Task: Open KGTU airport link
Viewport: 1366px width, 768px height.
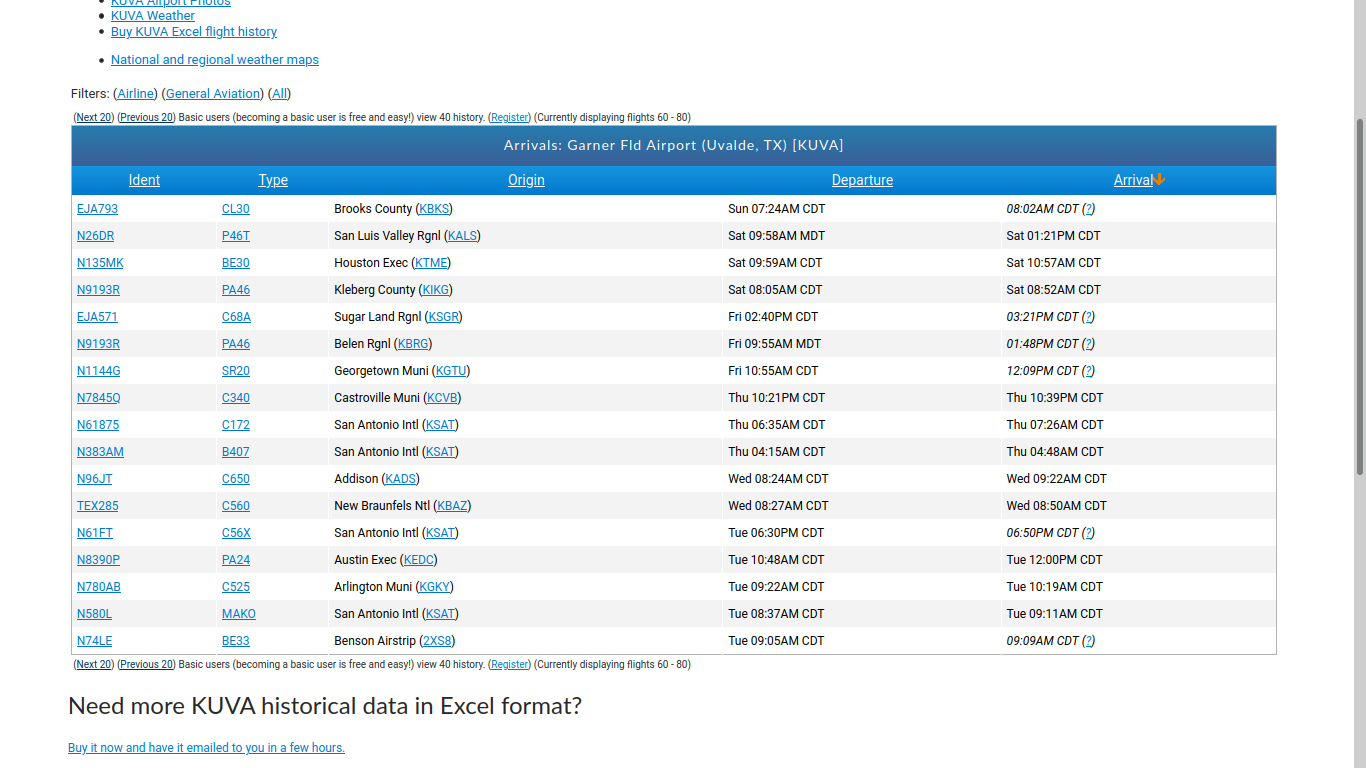Action: [451, 371]
